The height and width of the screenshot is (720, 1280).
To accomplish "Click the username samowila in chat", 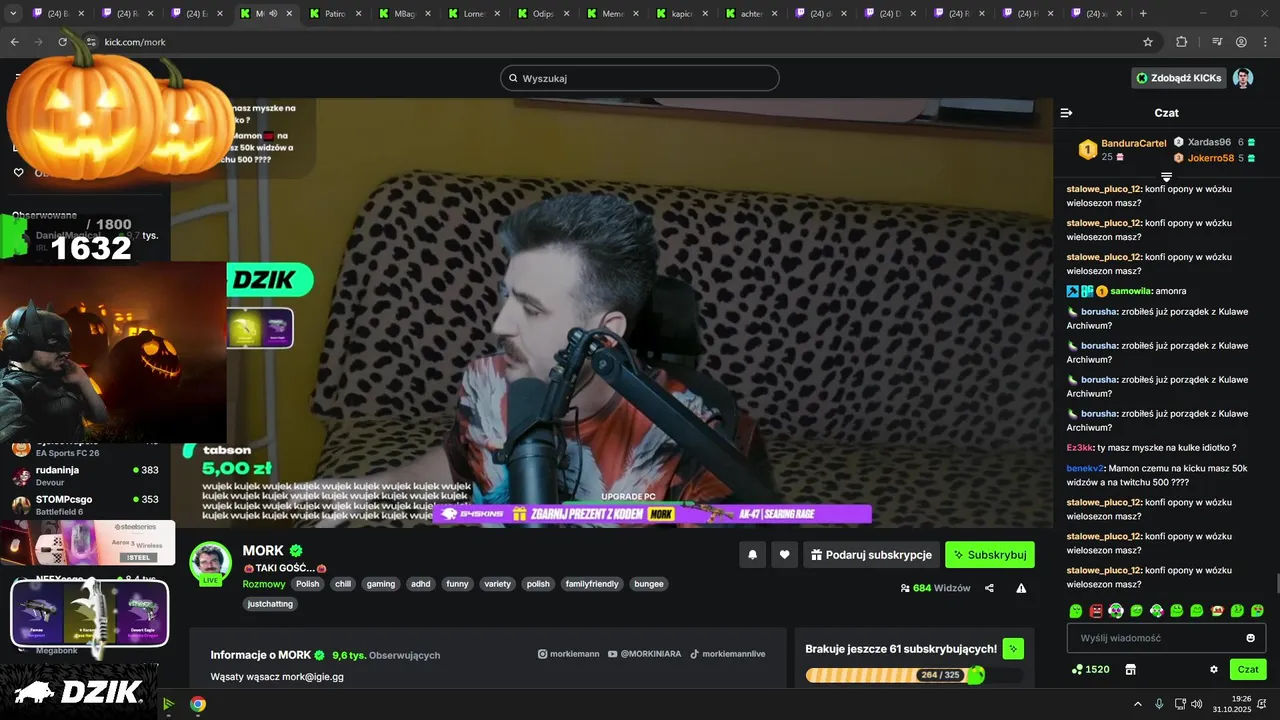I will 1132,291.
